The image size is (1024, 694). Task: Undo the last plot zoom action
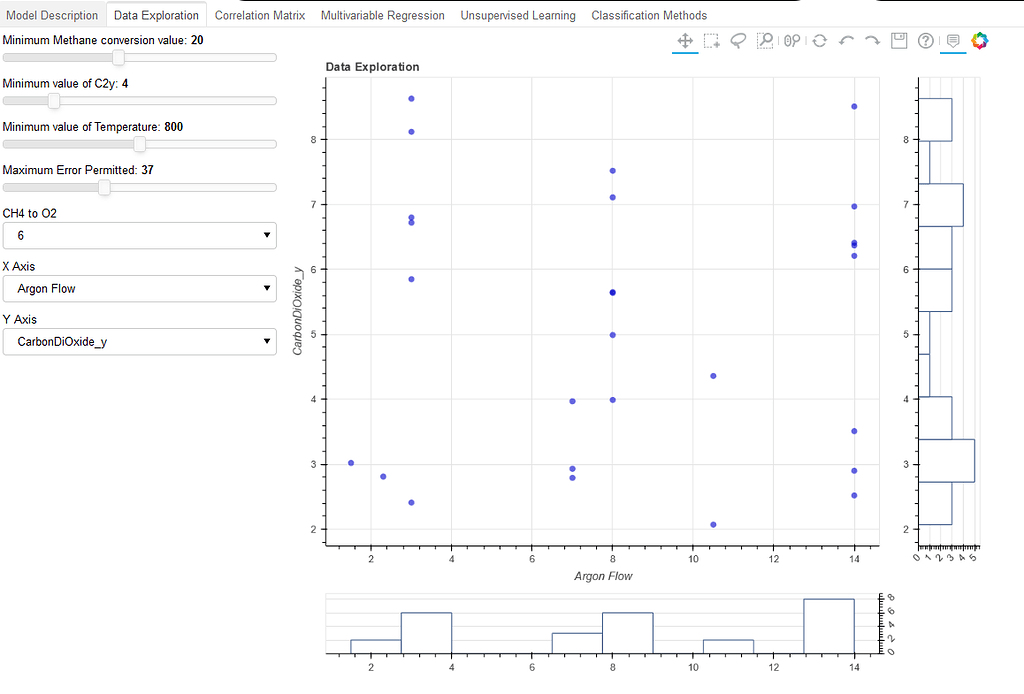click(846, 40)
